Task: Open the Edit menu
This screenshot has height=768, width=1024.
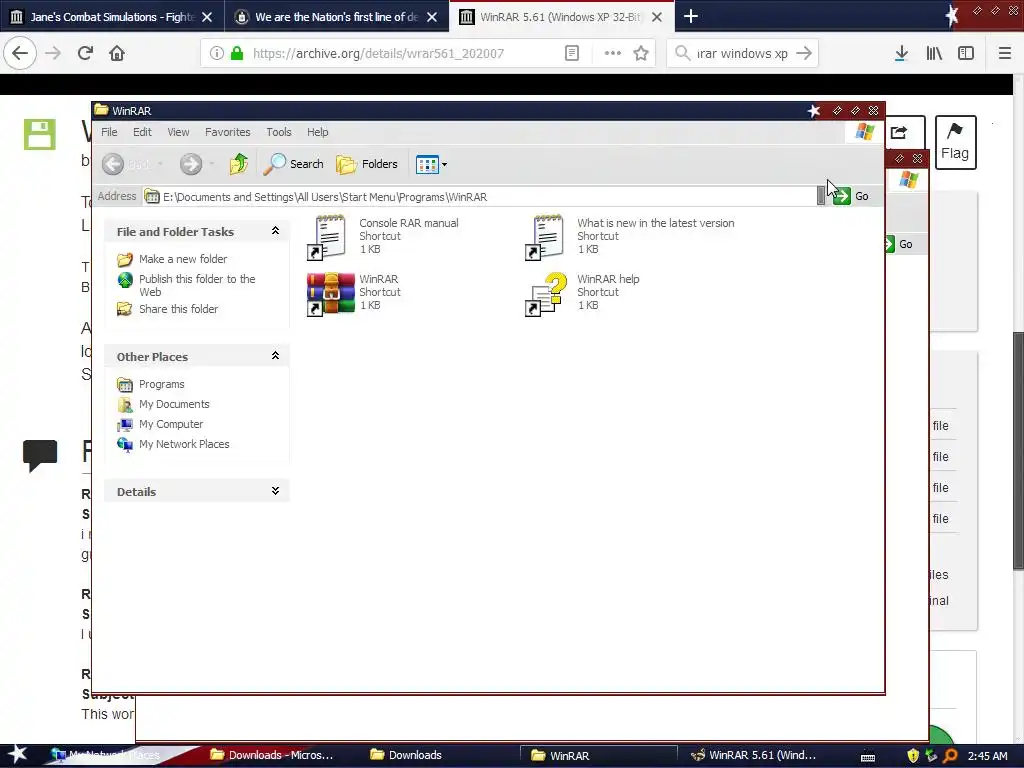Action: click(x=142, y=132)
